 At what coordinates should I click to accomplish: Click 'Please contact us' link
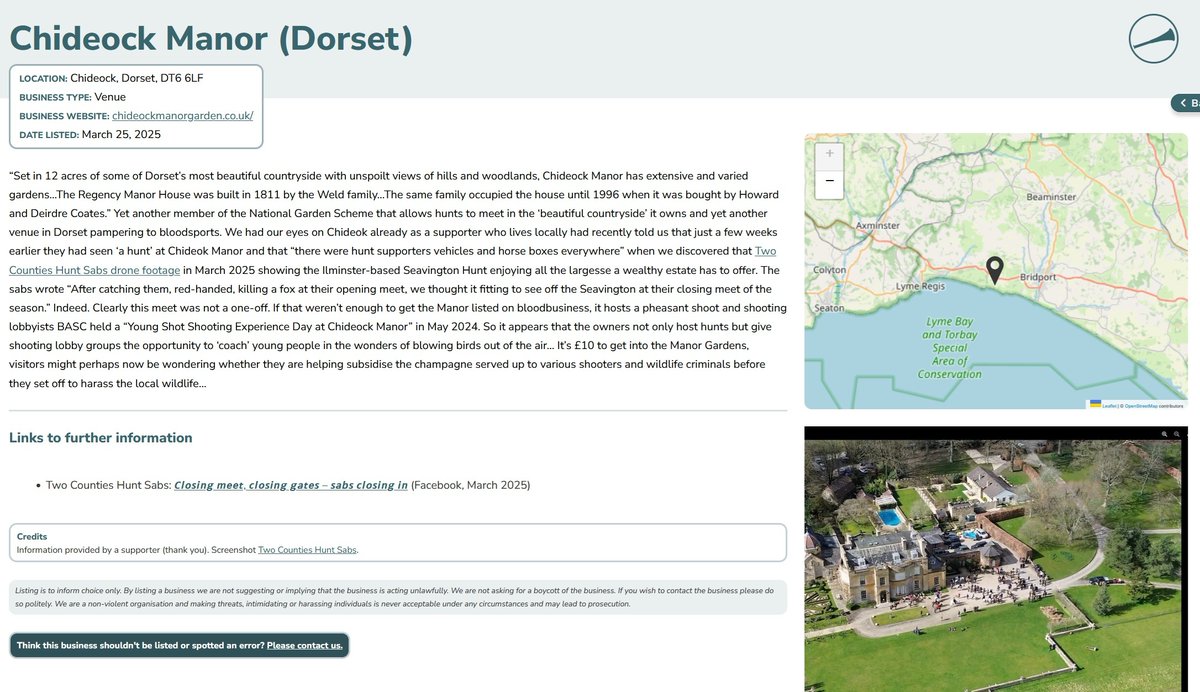tap(305, 645)
